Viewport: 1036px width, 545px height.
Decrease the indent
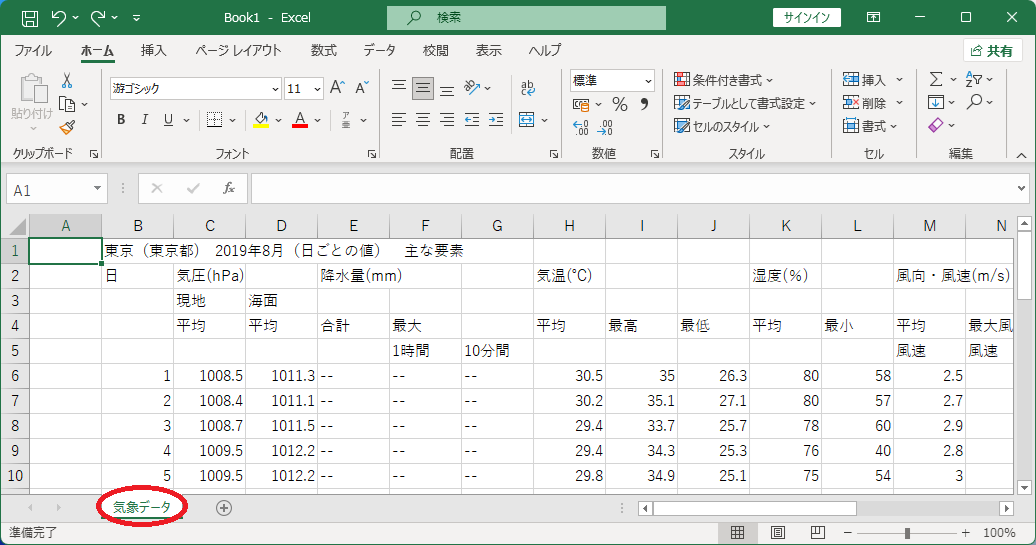[472, 120]
